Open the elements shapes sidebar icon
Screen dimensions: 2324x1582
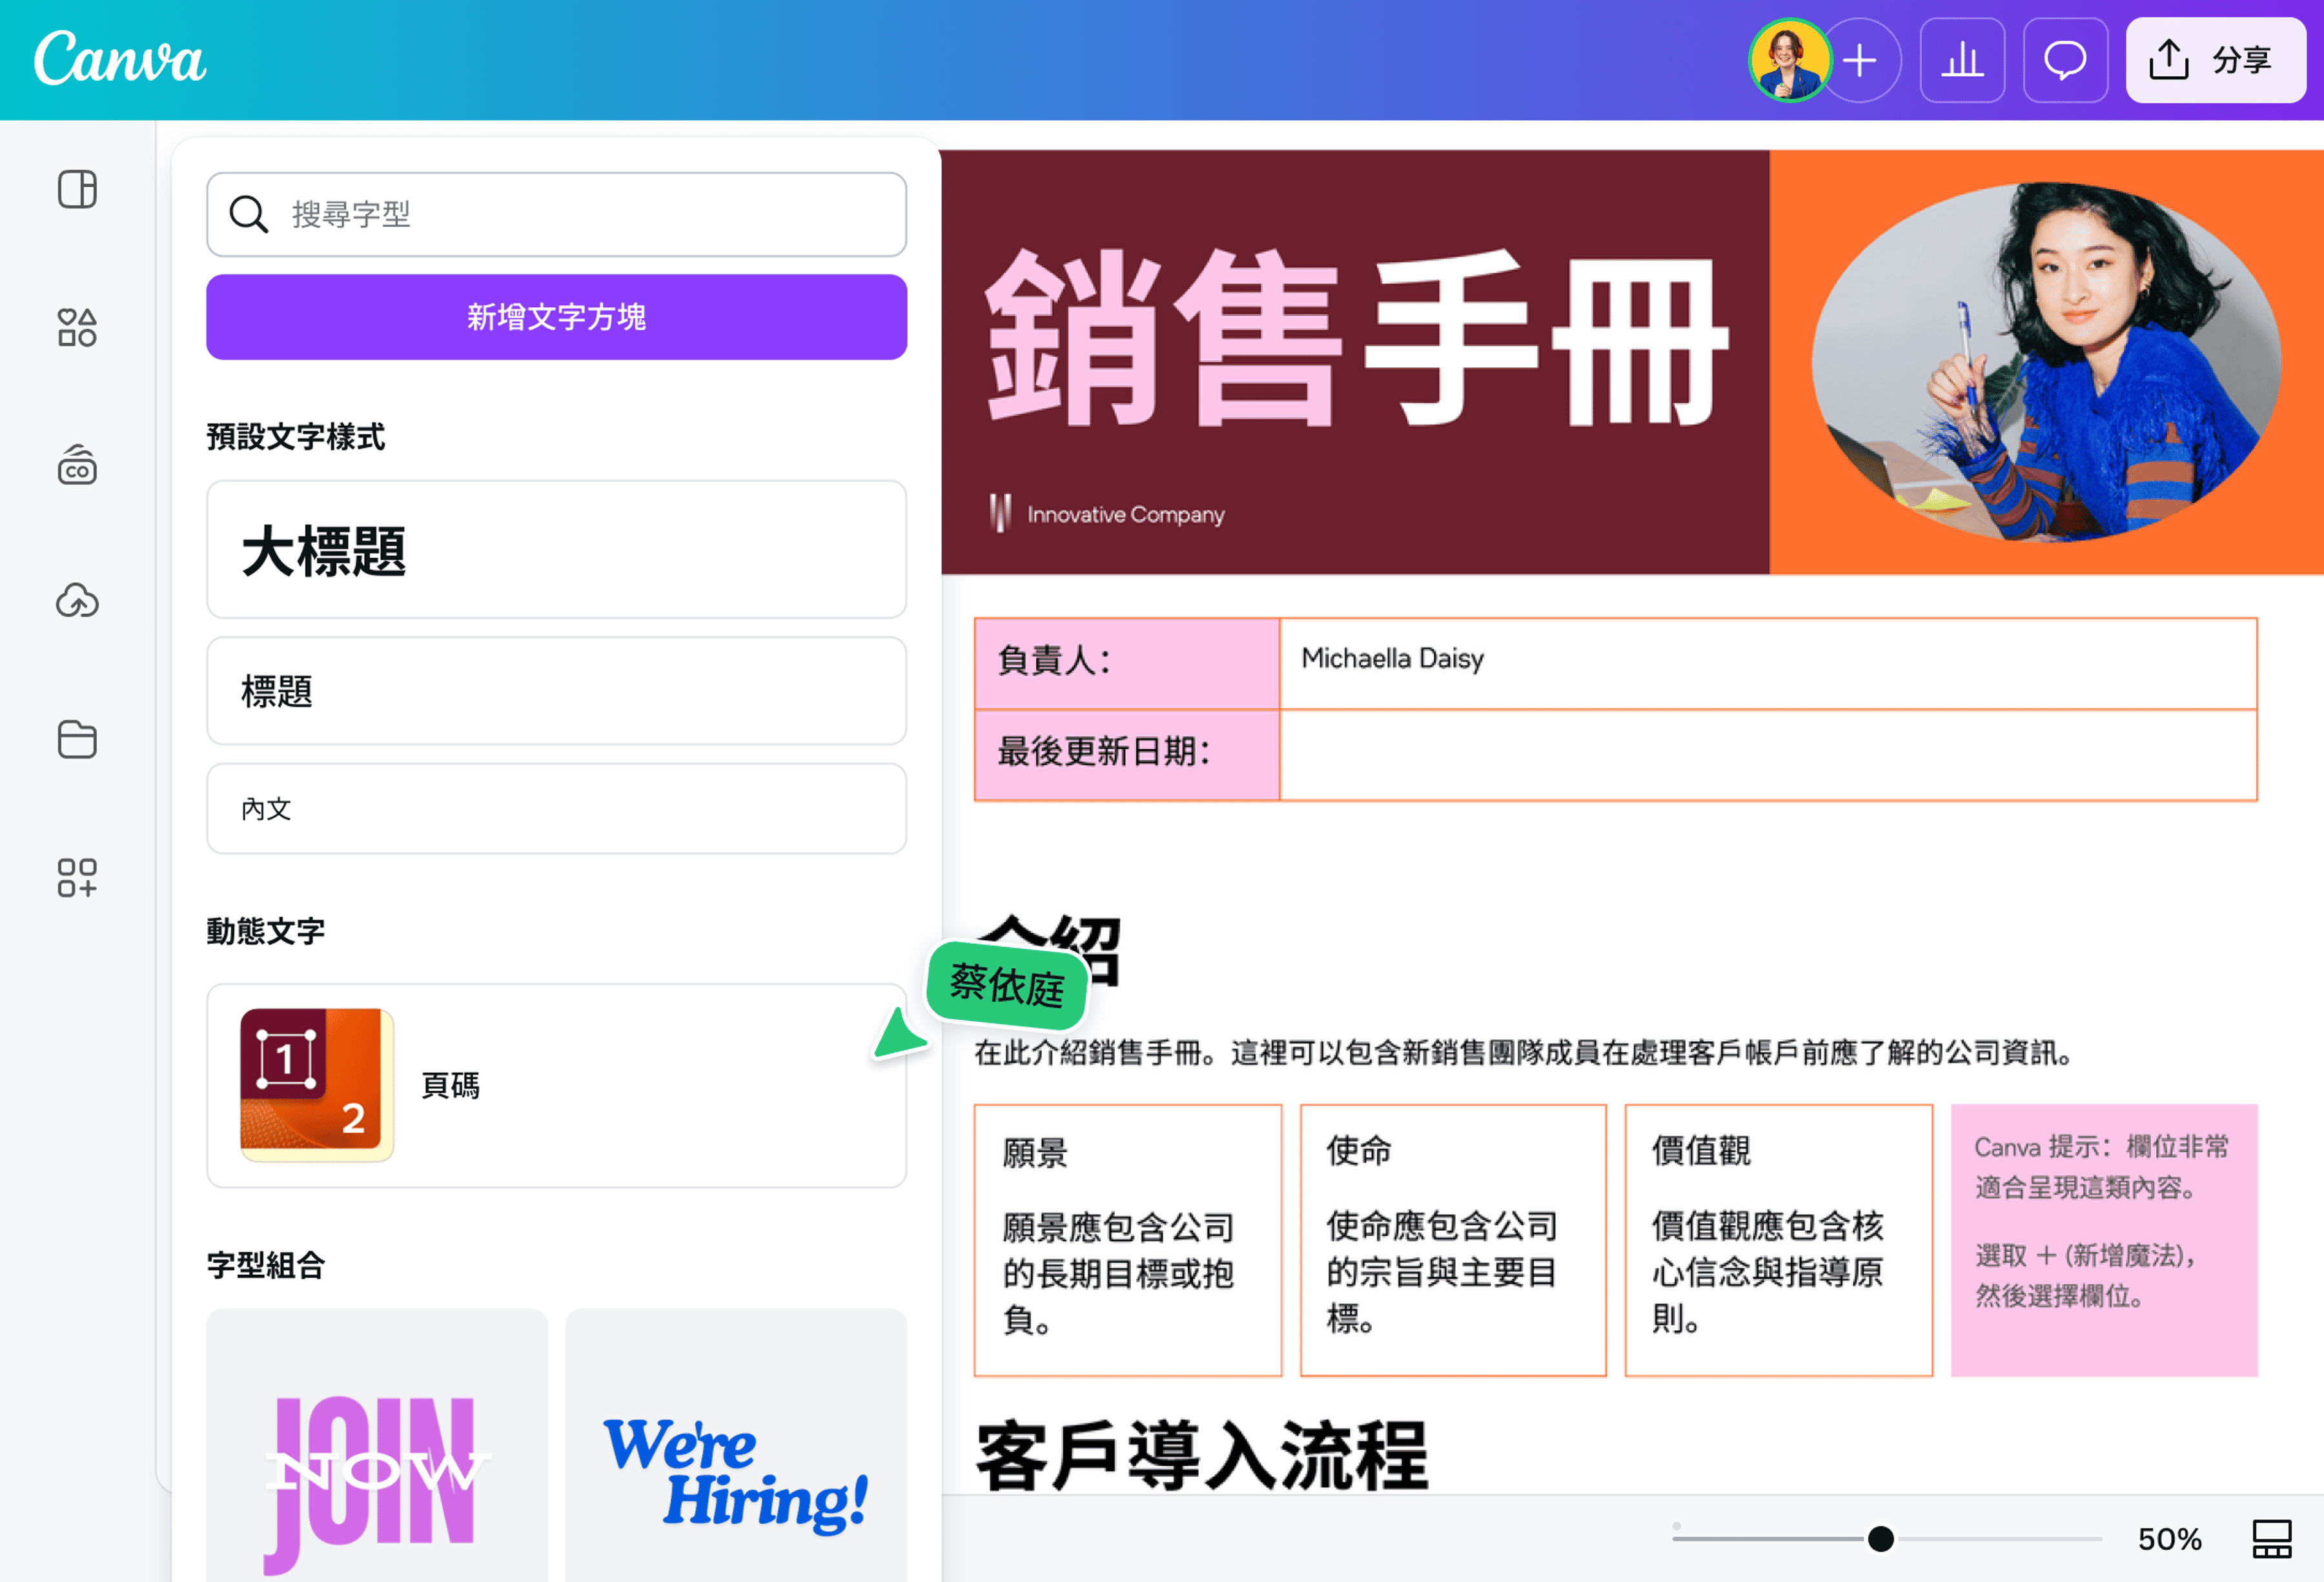tap(77, 327)
